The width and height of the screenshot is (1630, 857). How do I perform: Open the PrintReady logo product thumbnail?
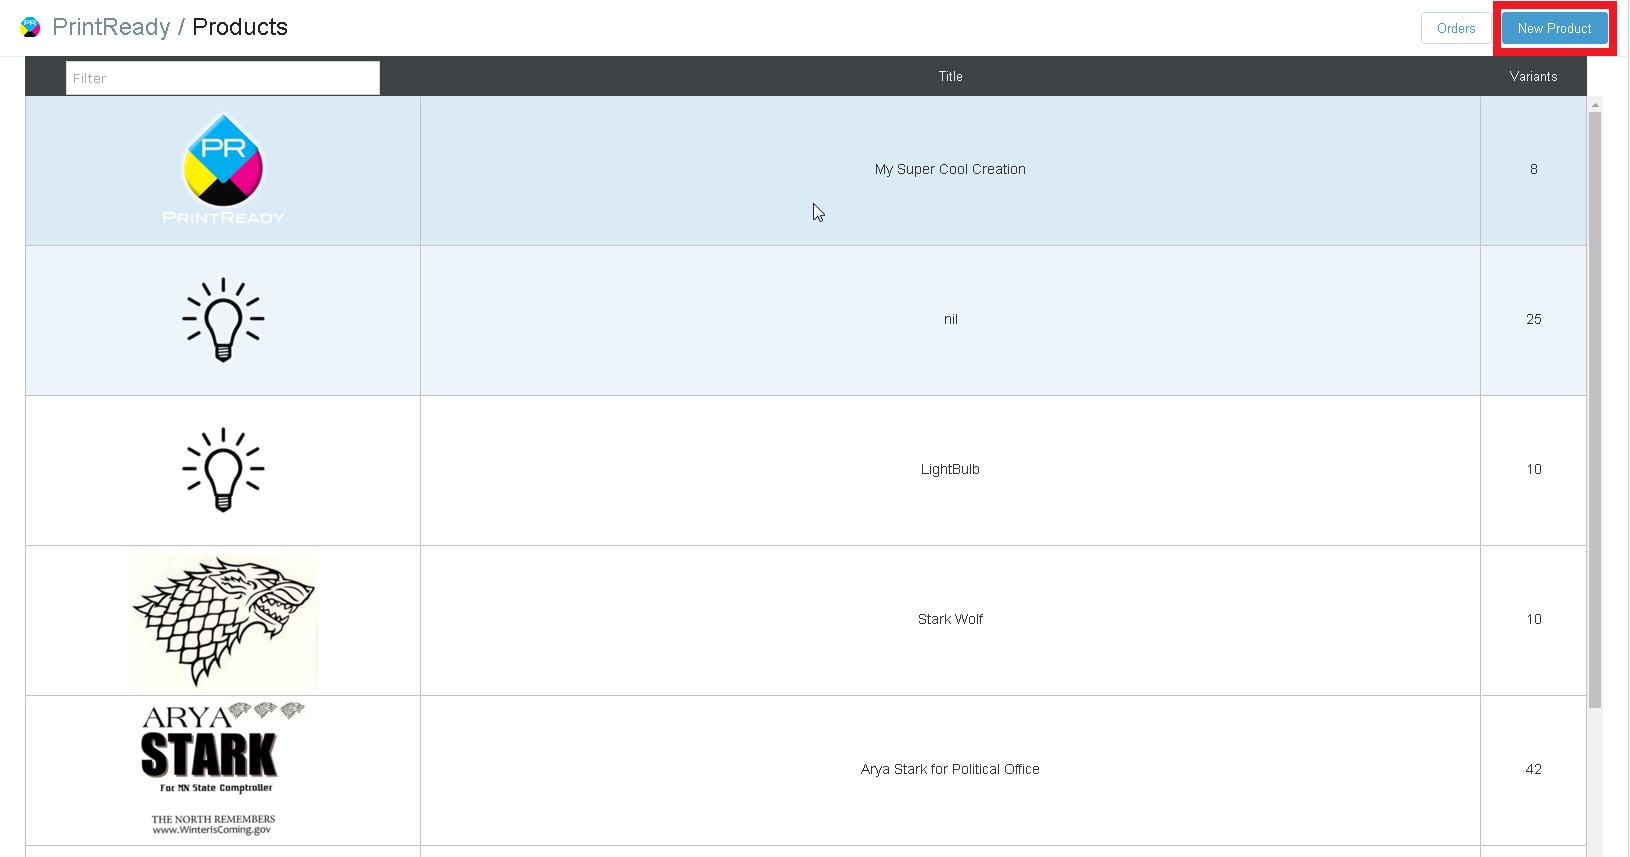coord(223,169)
